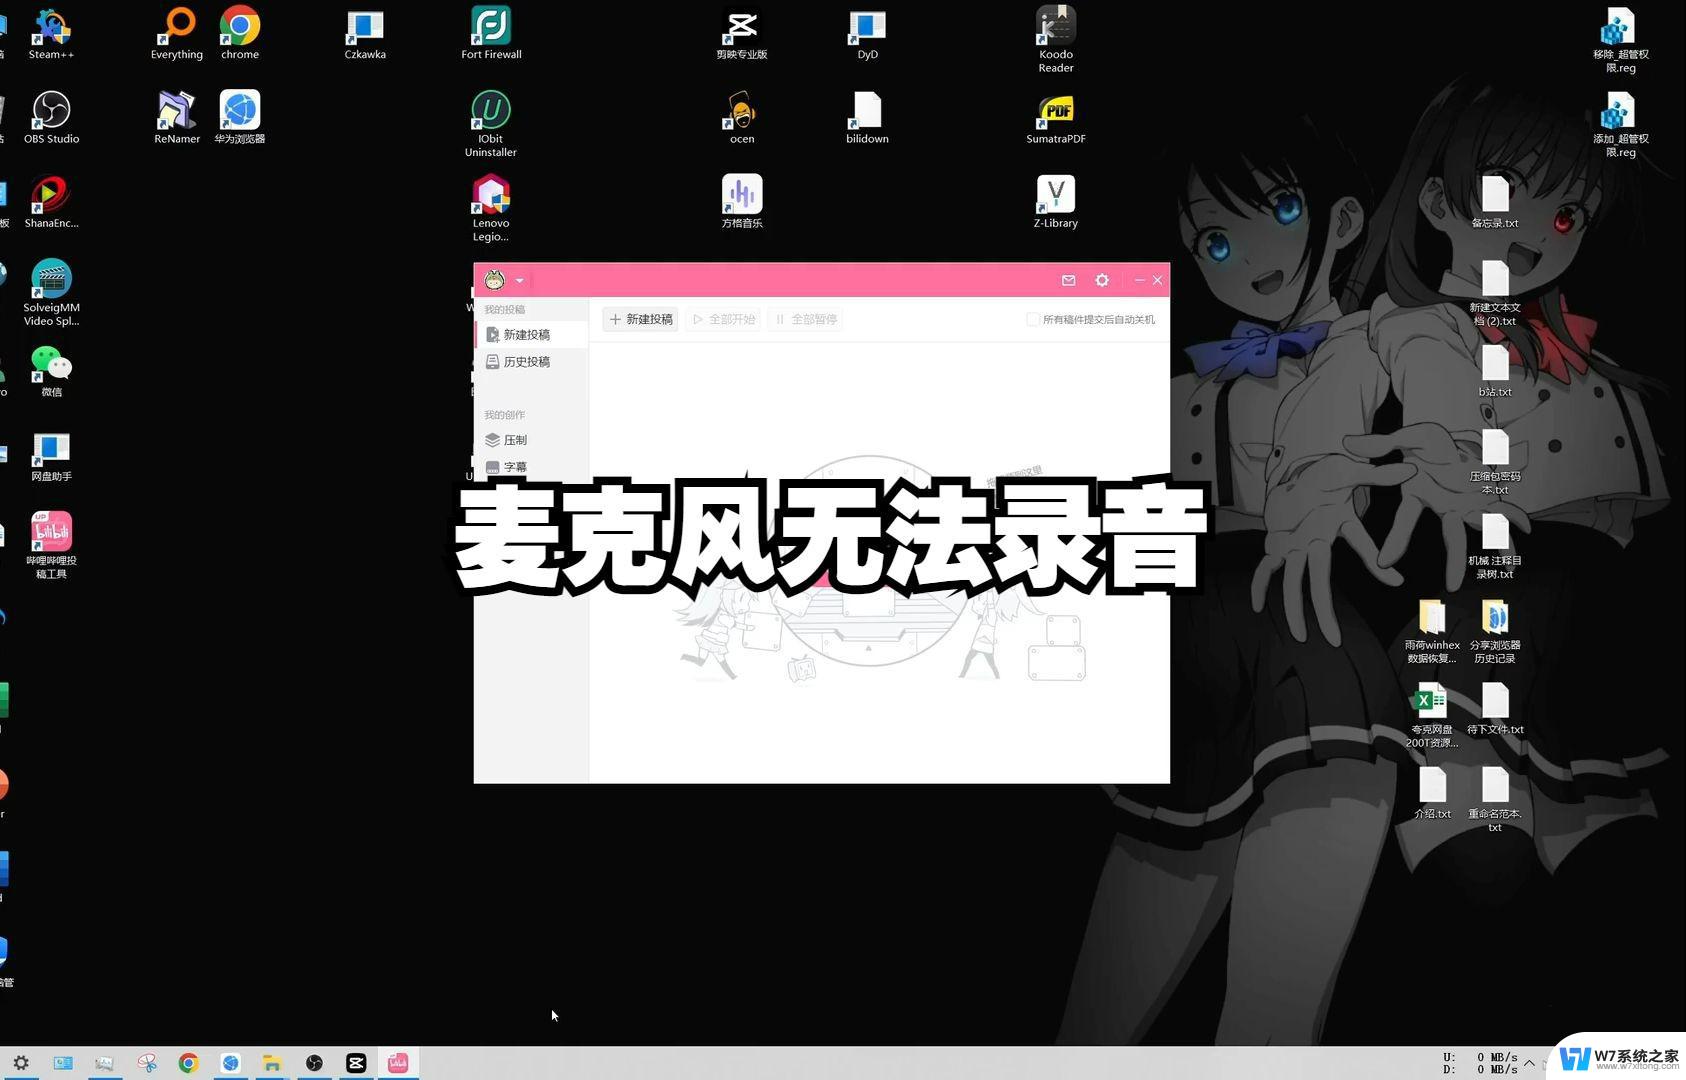Open the 雨荷winhex数据恢复 folder
Screen dimensions: 1686x1080
tap(1432, 630)
